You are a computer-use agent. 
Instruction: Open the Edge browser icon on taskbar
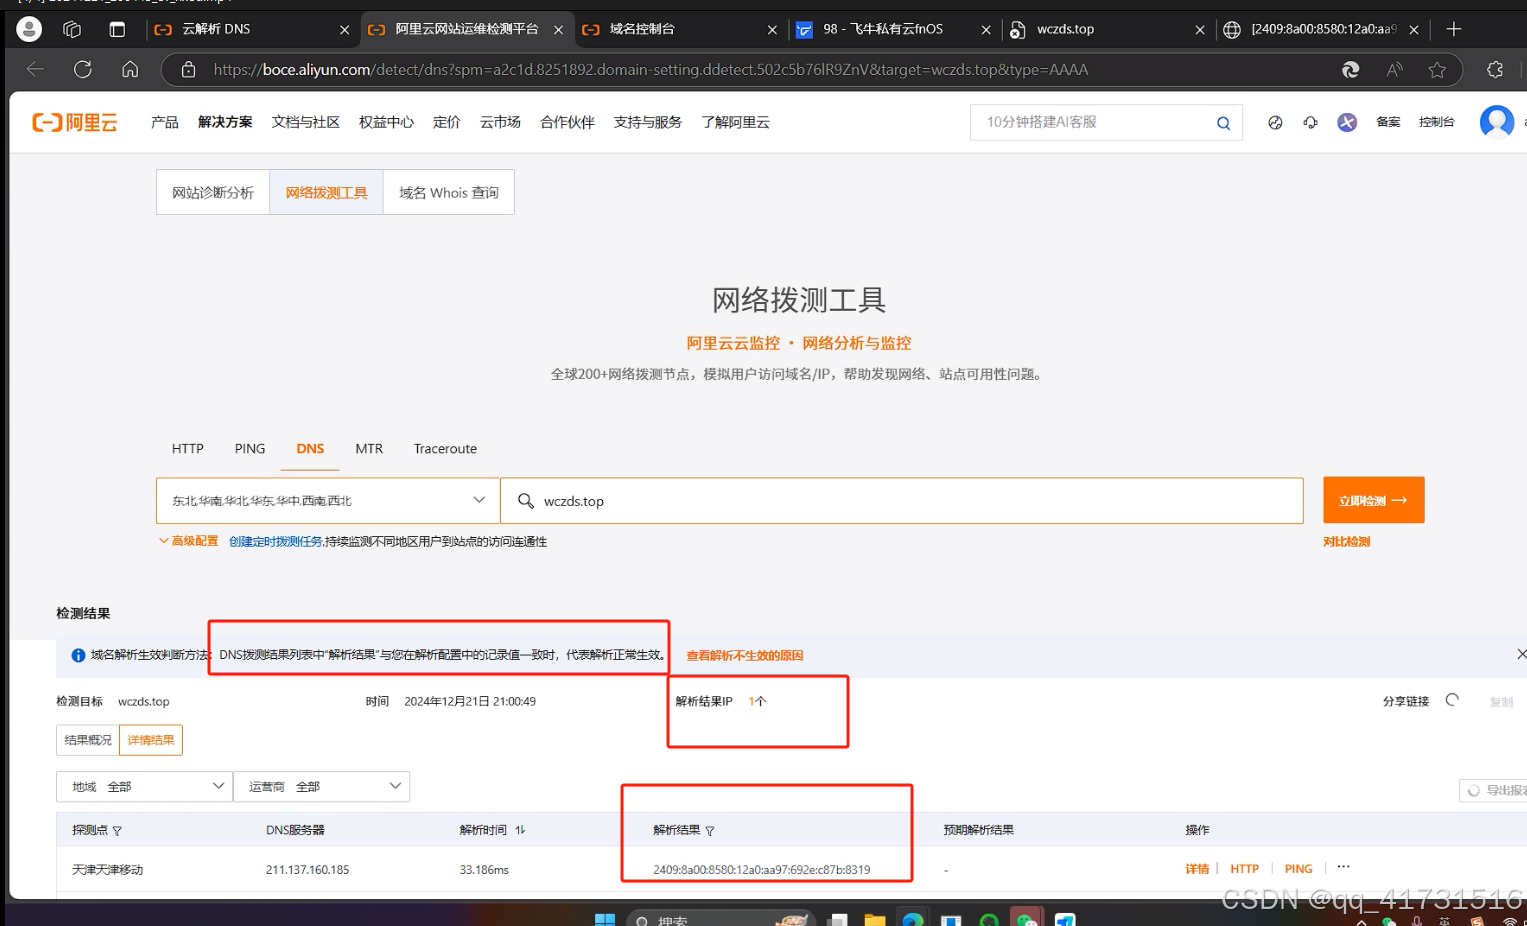click(x=913, y=919)
